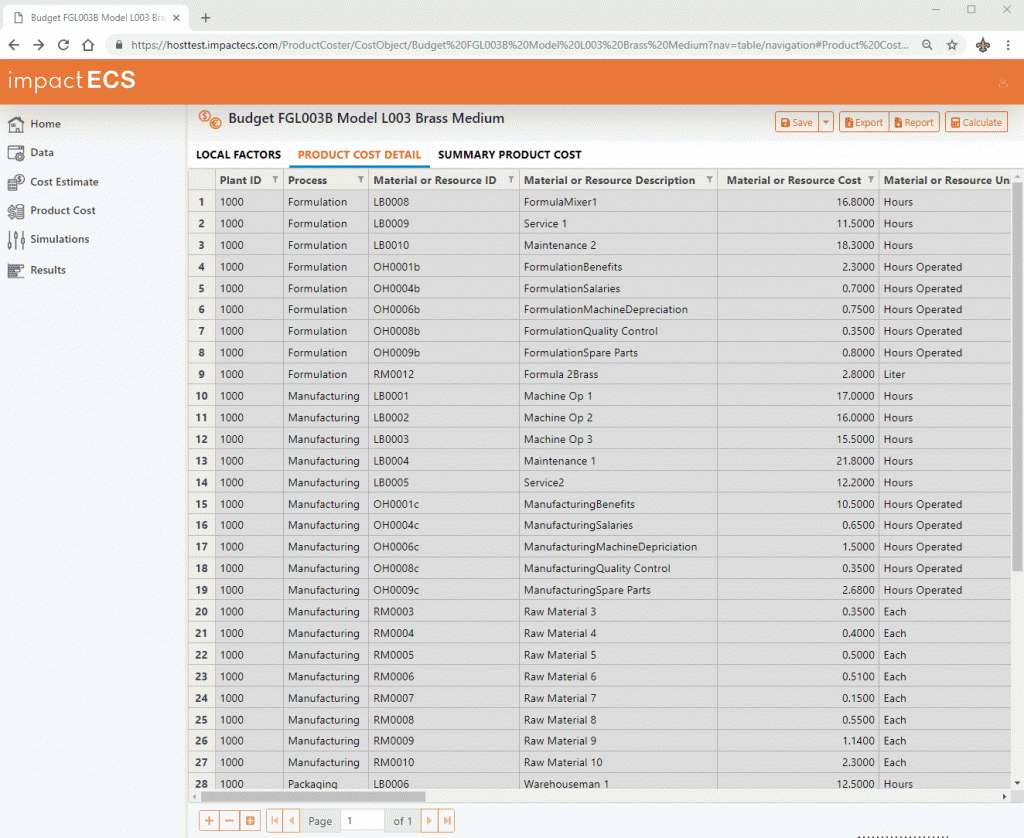Save the budget with the Save button

click(797, 122)
